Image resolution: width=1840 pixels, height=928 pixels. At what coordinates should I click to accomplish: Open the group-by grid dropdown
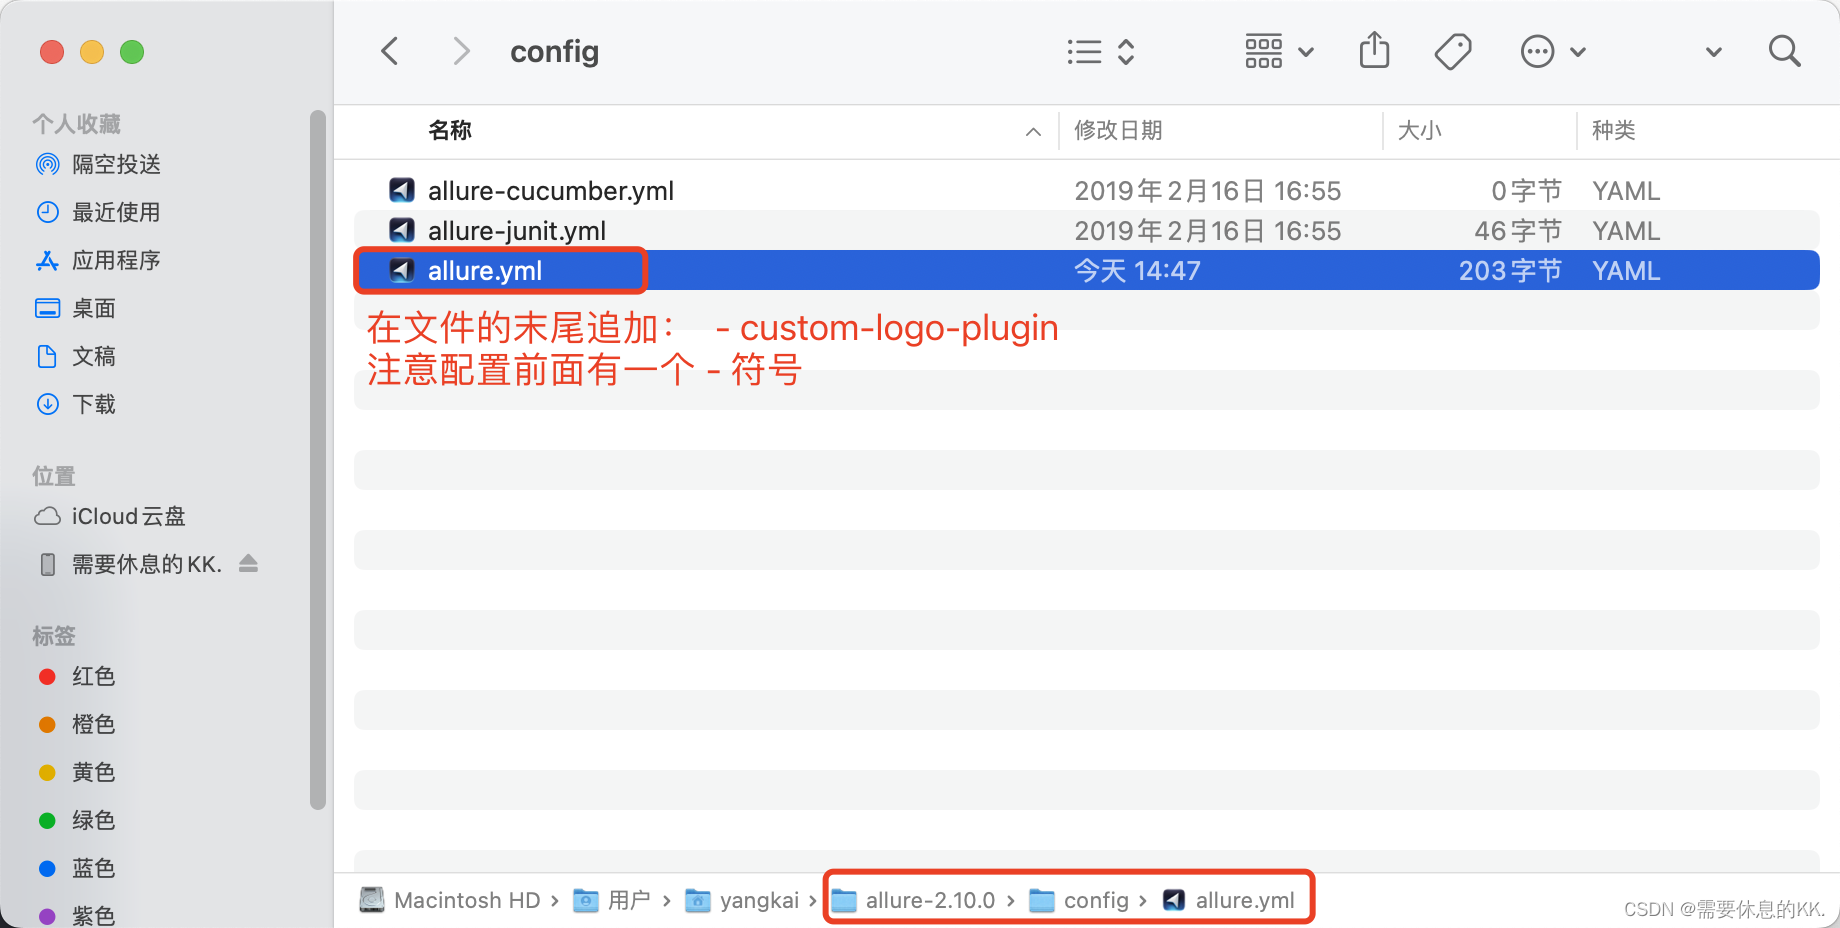1279,52
